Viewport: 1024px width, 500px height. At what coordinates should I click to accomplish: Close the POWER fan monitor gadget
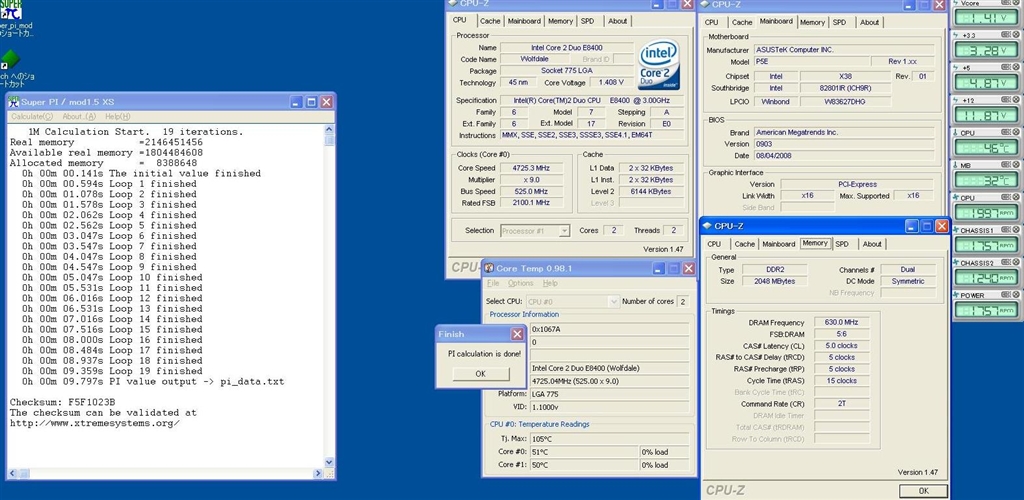1015,296
